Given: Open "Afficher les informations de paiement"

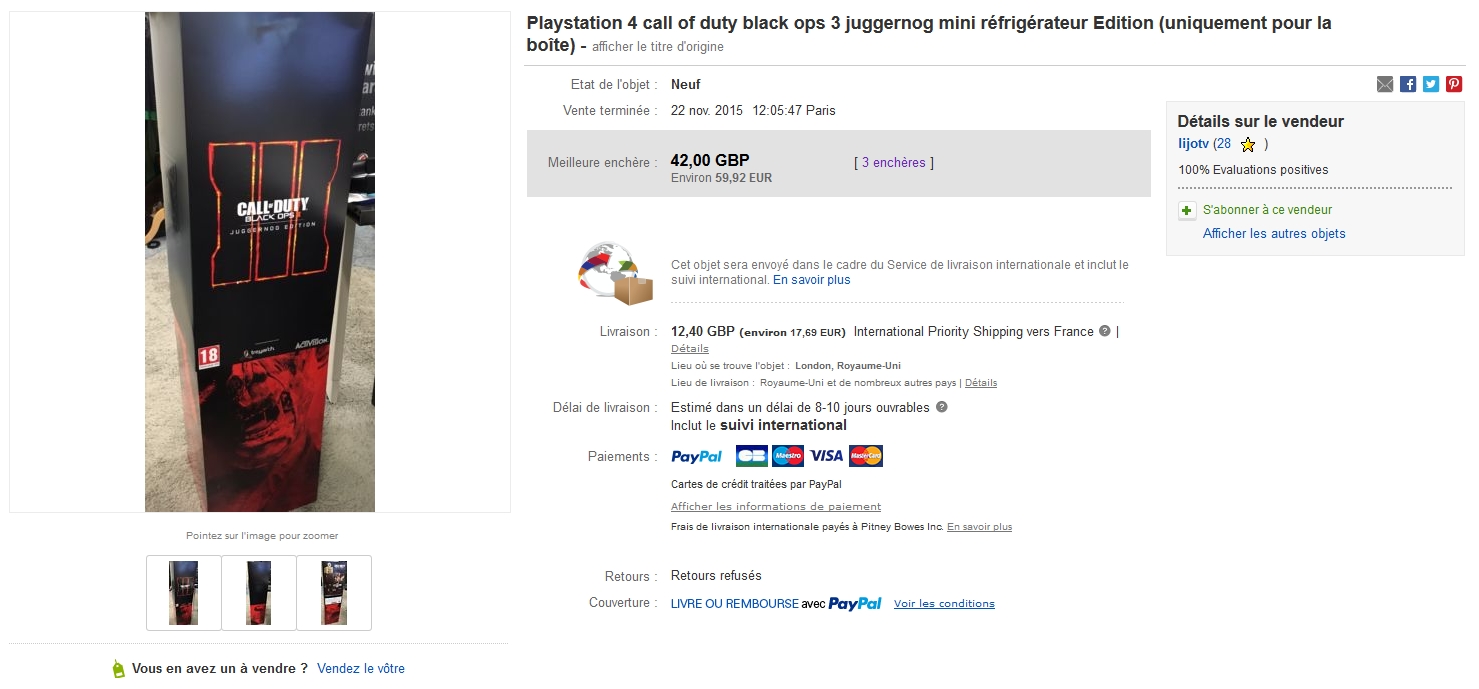Looking at the screenshot, I should tap(775, 507).
